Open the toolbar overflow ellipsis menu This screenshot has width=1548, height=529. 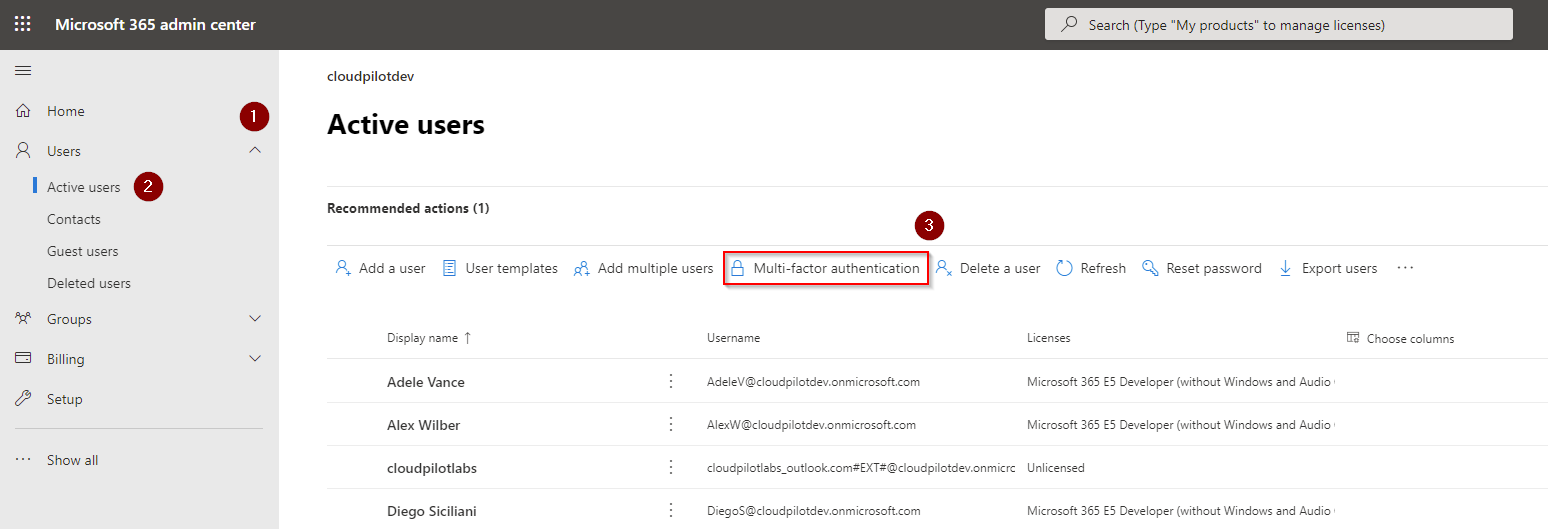(x=1405, y=268)
